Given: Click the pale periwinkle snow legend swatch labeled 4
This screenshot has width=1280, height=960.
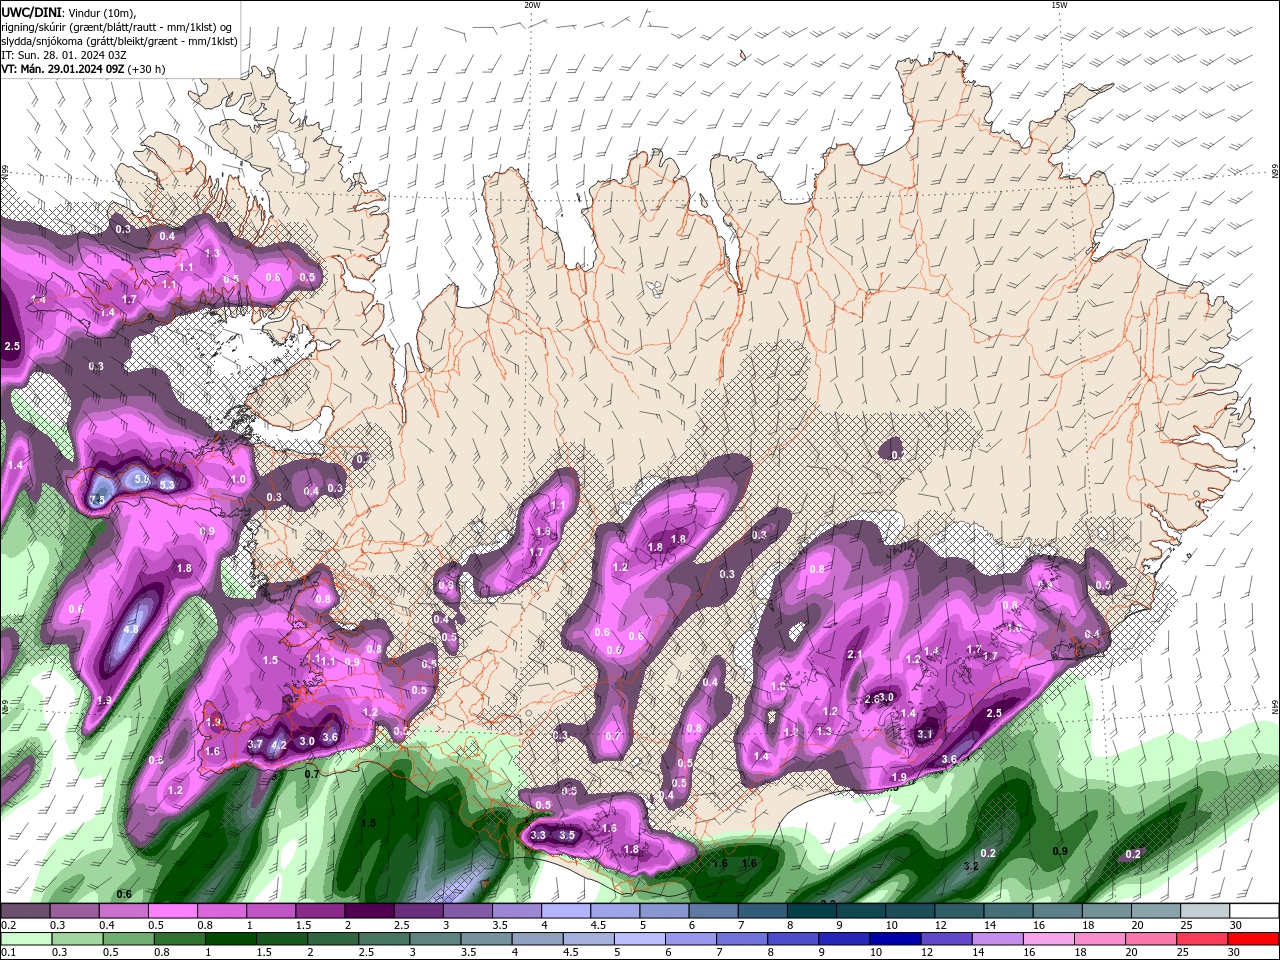Looking at the screenshot, I should (x=564, y=911).
